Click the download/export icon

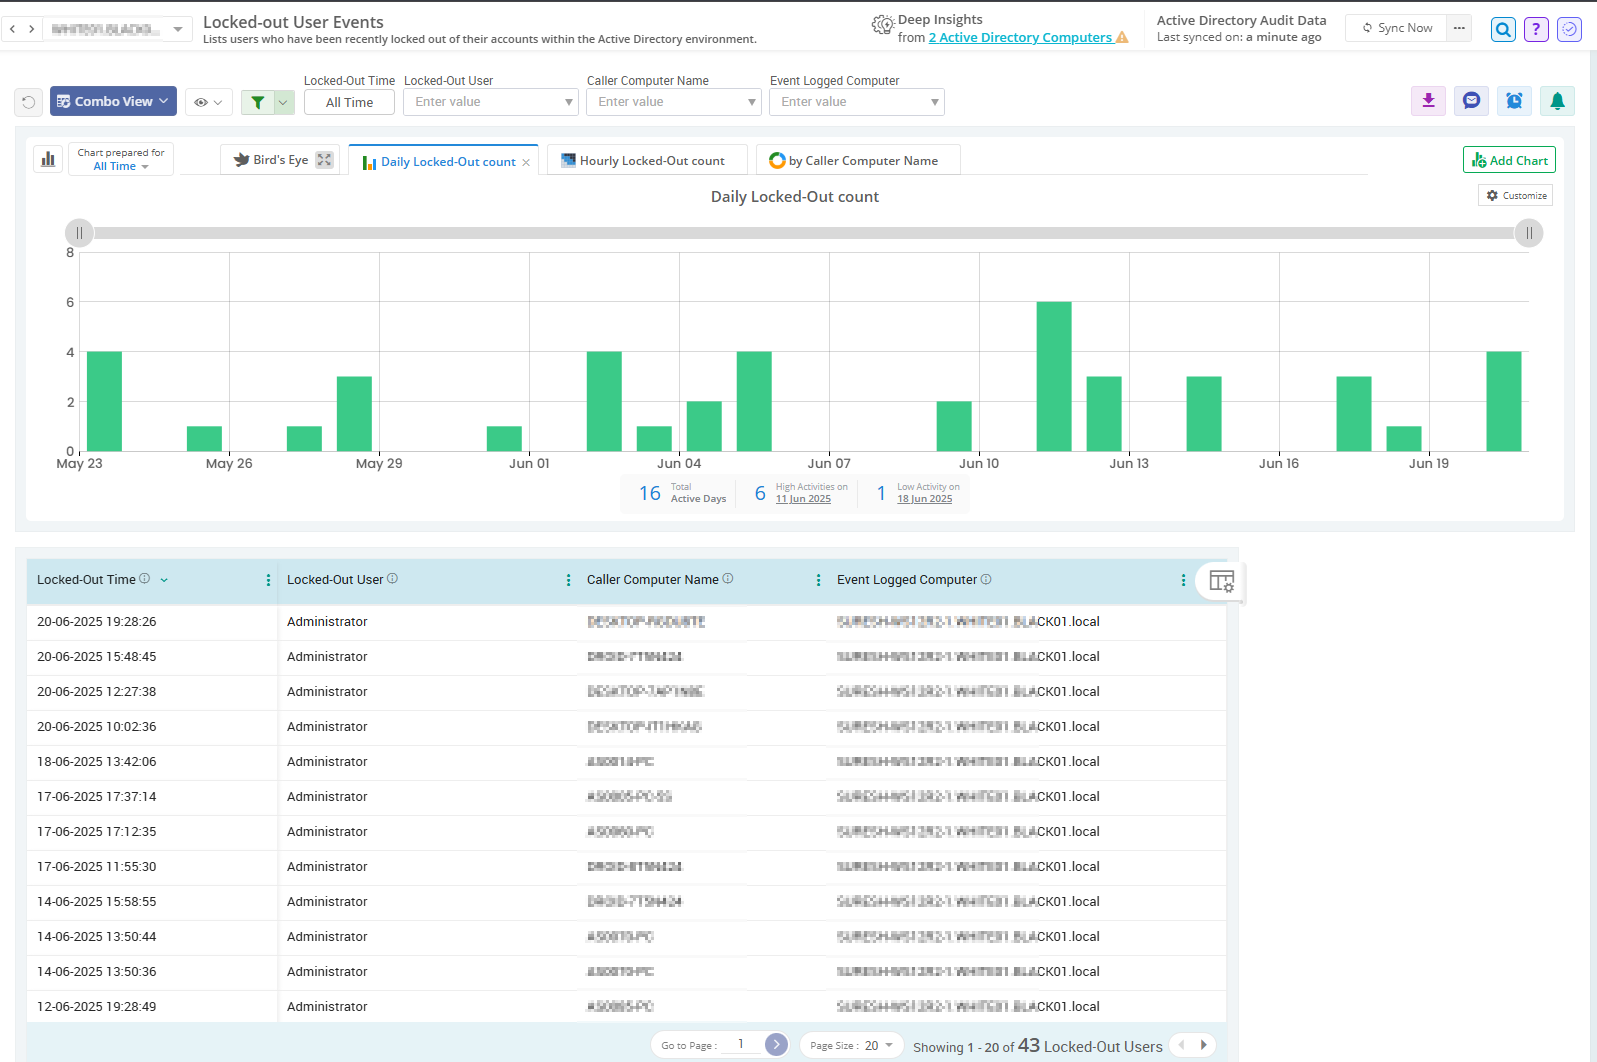[x=1428, y=101]
